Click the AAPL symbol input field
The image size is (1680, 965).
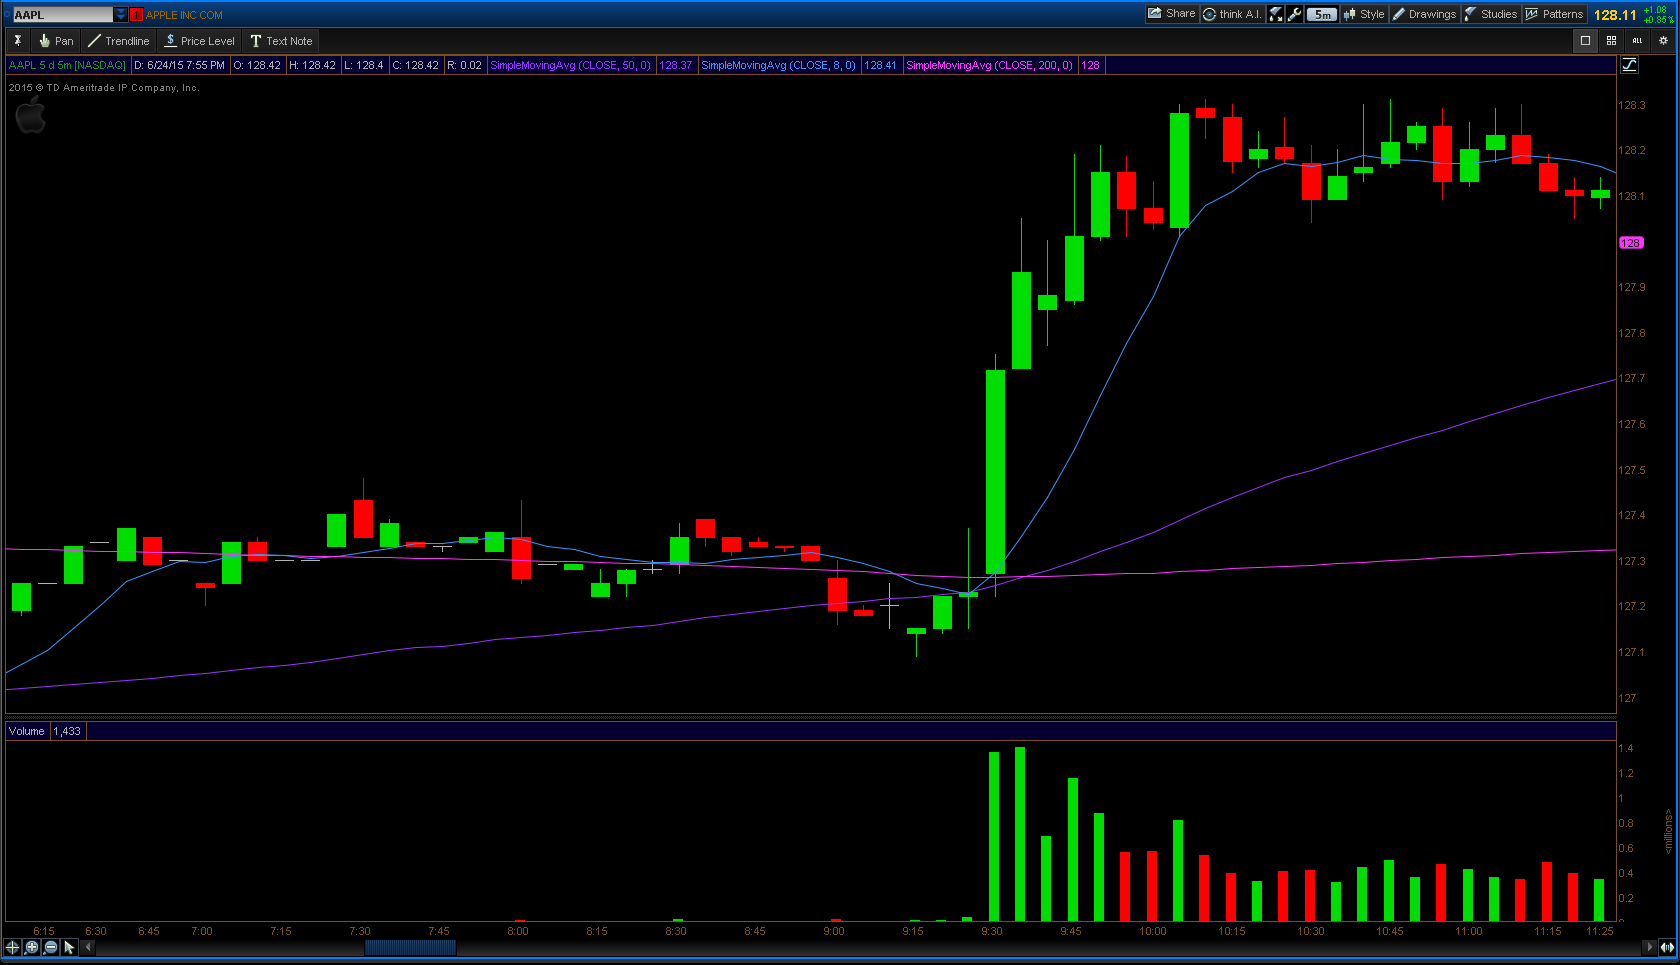click(62, 15)
